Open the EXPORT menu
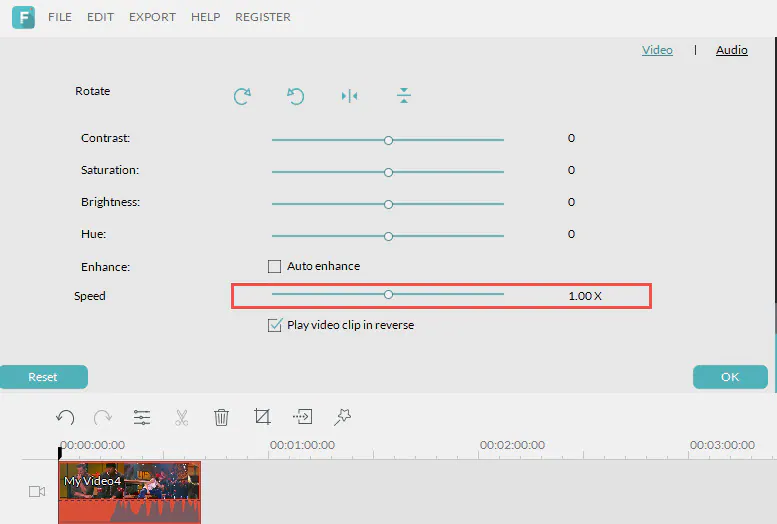Image resolution: width=777 pixels, height=524 pixels. point(152,17)
